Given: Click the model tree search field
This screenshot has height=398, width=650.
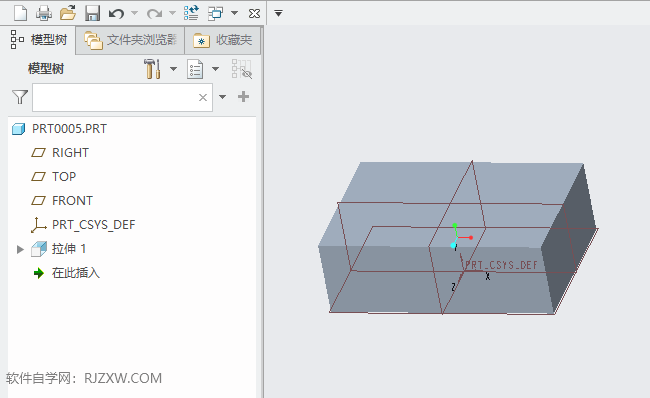Looking at the screenshot, I should click(122, 97).
